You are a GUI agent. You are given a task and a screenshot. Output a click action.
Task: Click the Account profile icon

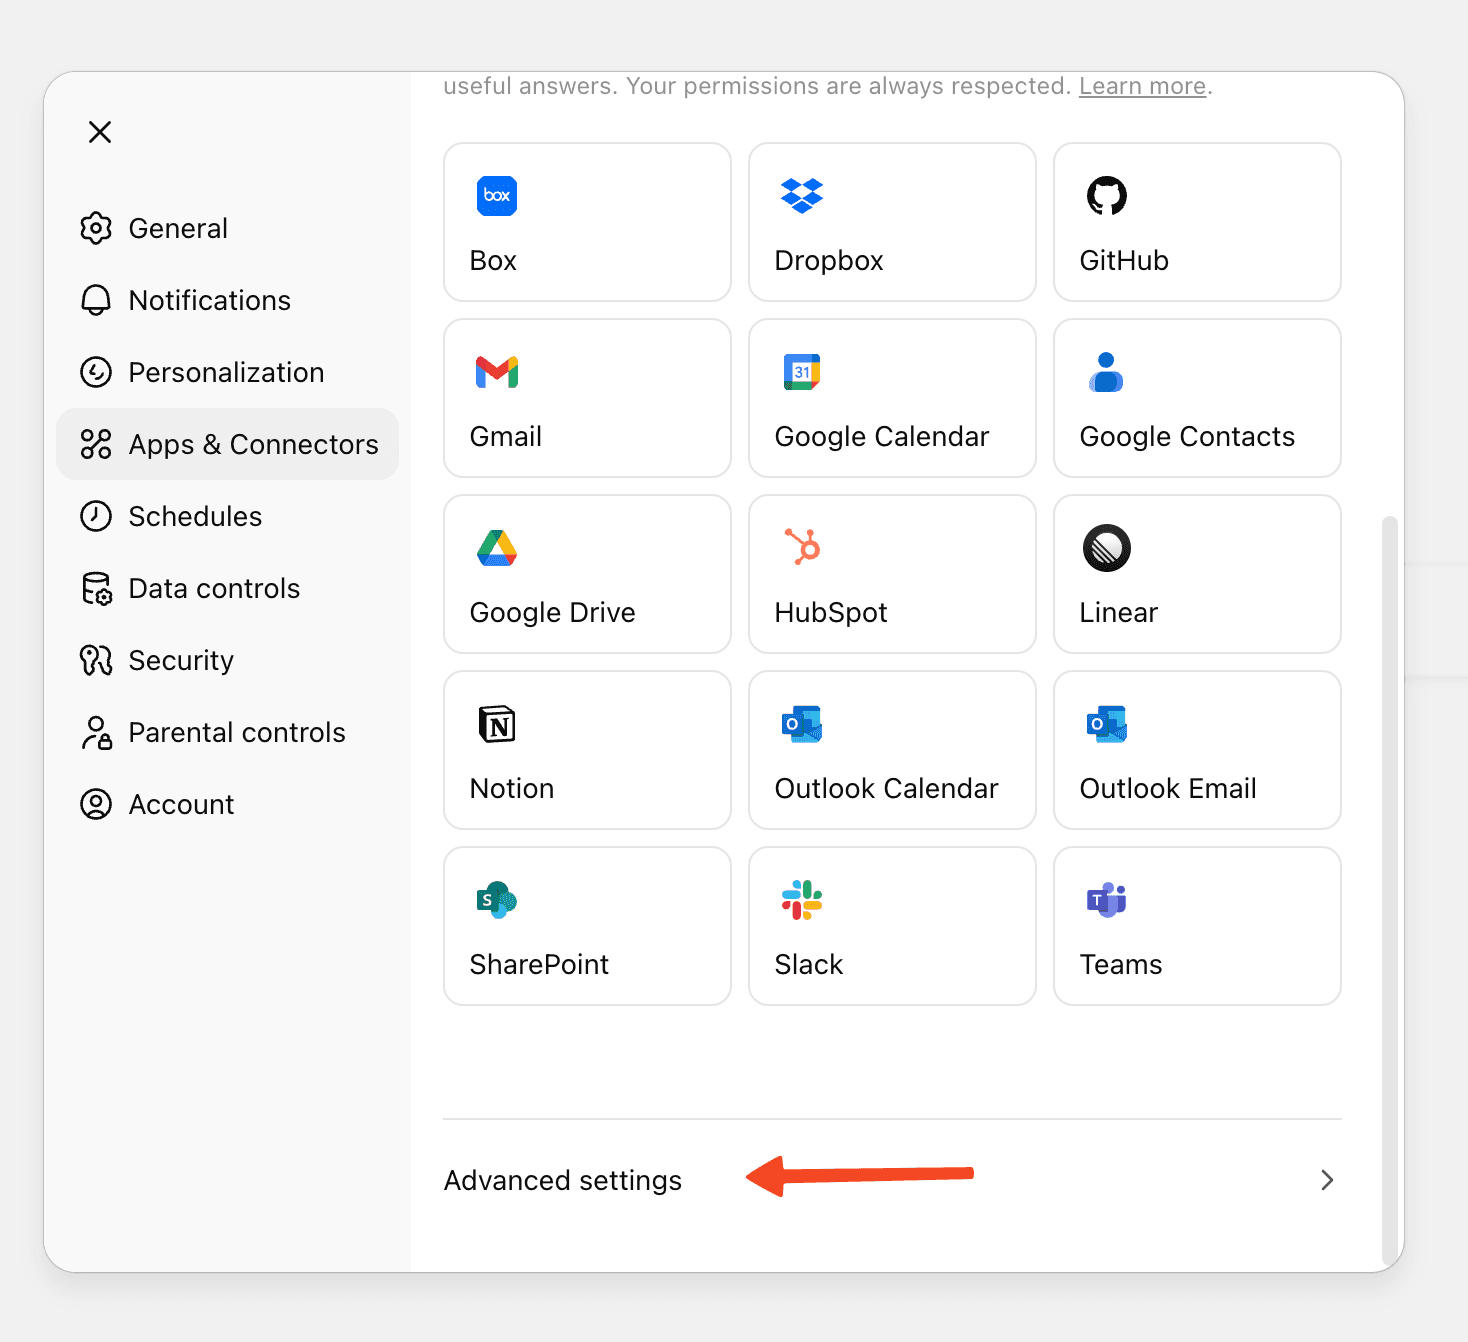point(96,804)
